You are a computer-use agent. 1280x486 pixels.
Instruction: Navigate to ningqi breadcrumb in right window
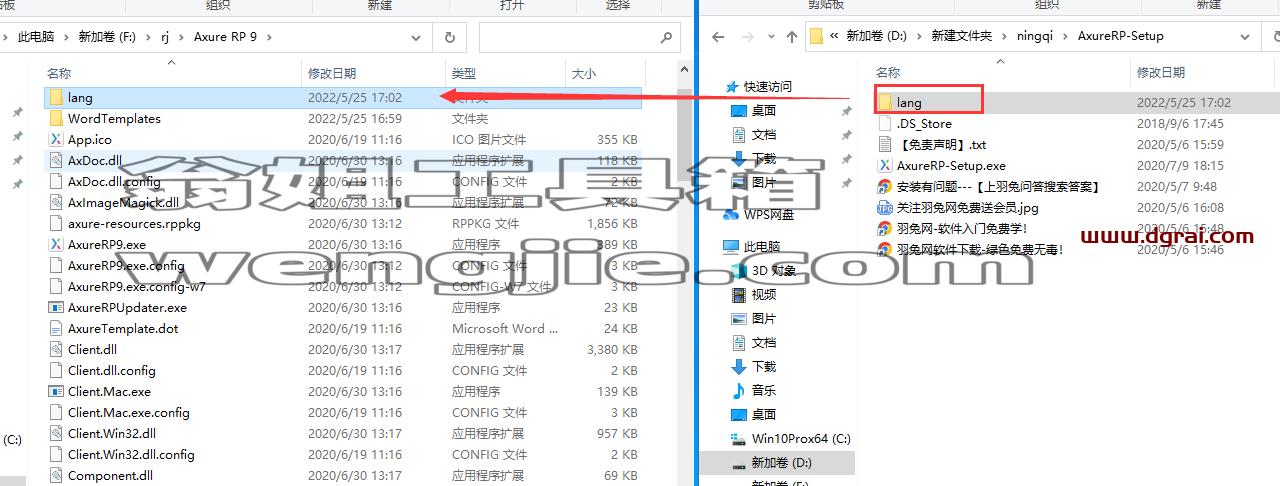coord(1036,36)
